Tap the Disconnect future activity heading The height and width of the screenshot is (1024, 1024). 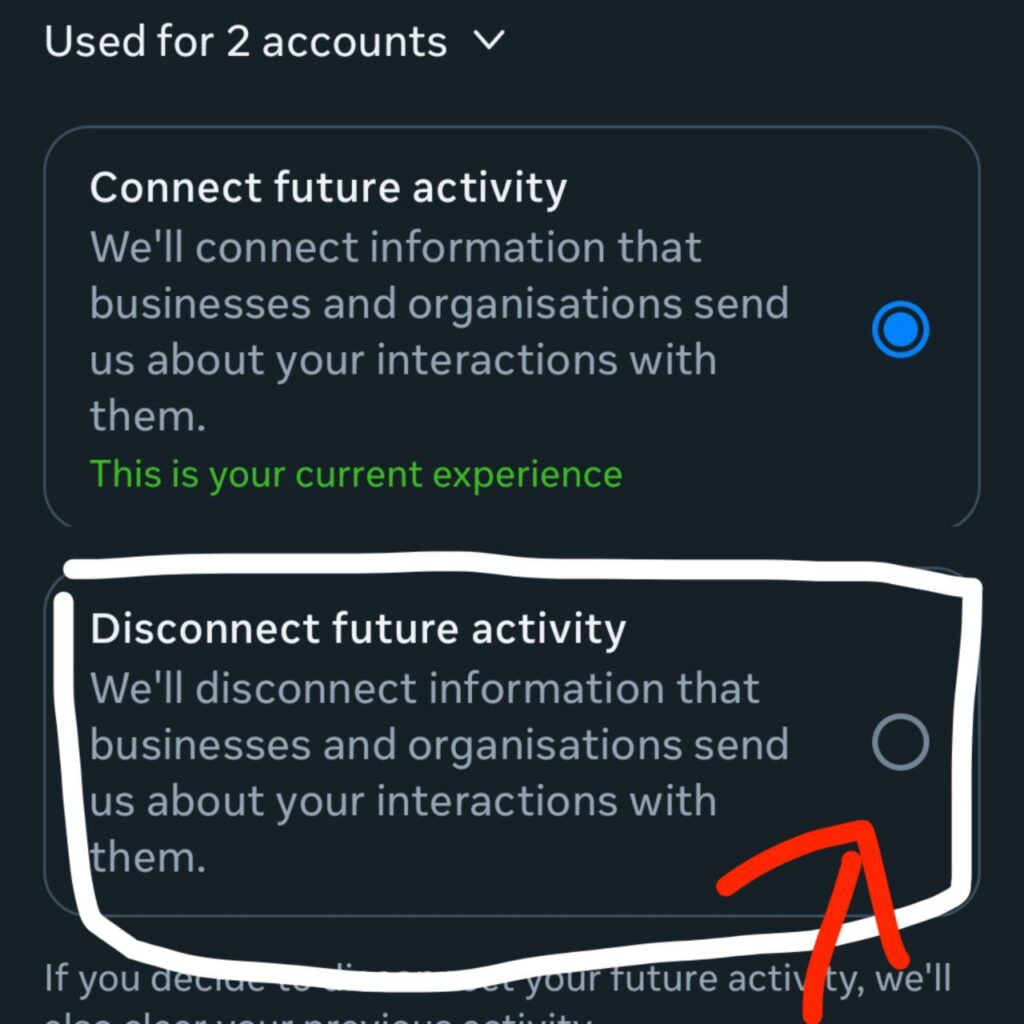358,628
